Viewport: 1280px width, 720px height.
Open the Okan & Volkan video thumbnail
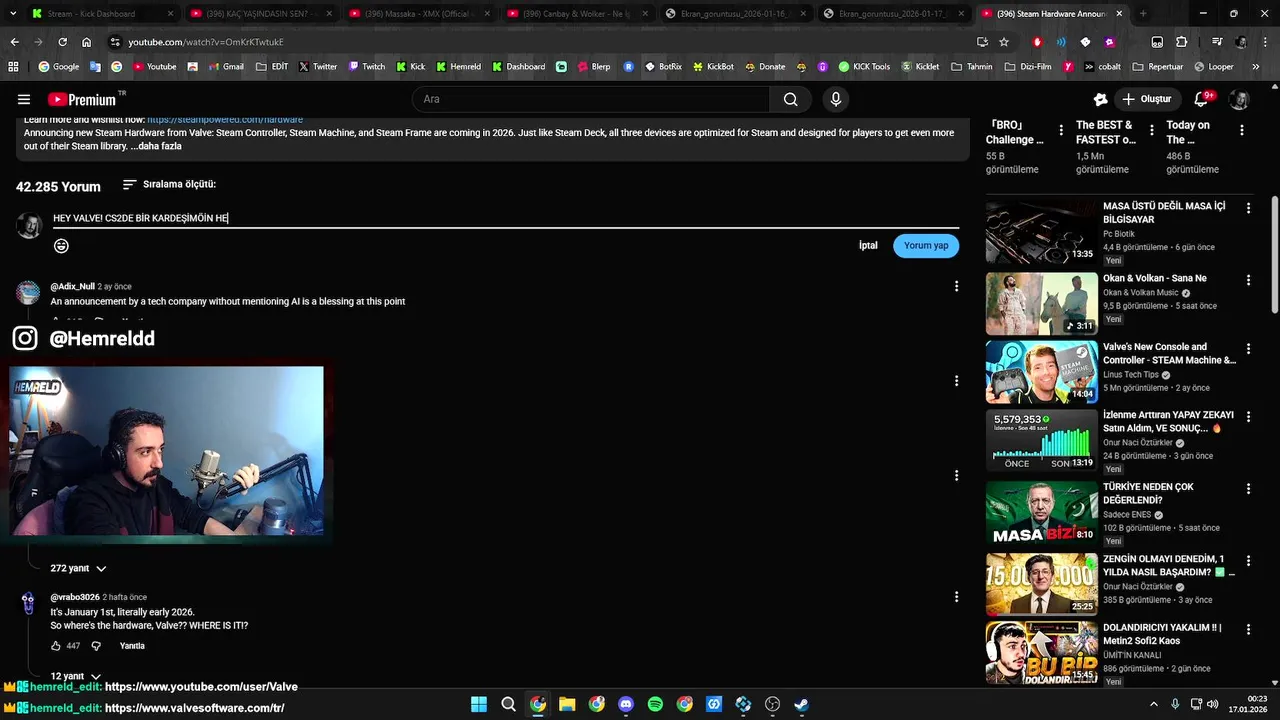[x=1041, y=304]
